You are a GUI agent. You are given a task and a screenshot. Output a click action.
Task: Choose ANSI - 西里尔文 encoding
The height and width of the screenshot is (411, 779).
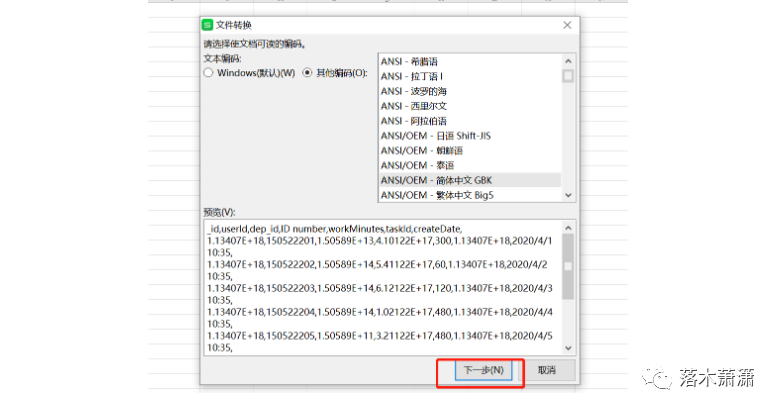[x=470, y=106]
